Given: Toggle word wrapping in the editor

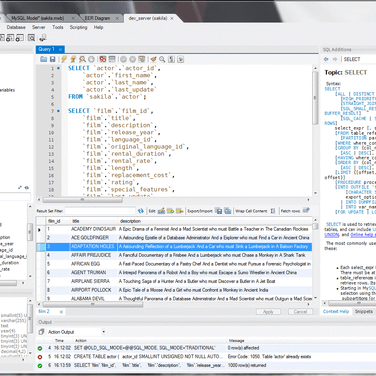Looking at the screenshot, I should coord(180,59).
